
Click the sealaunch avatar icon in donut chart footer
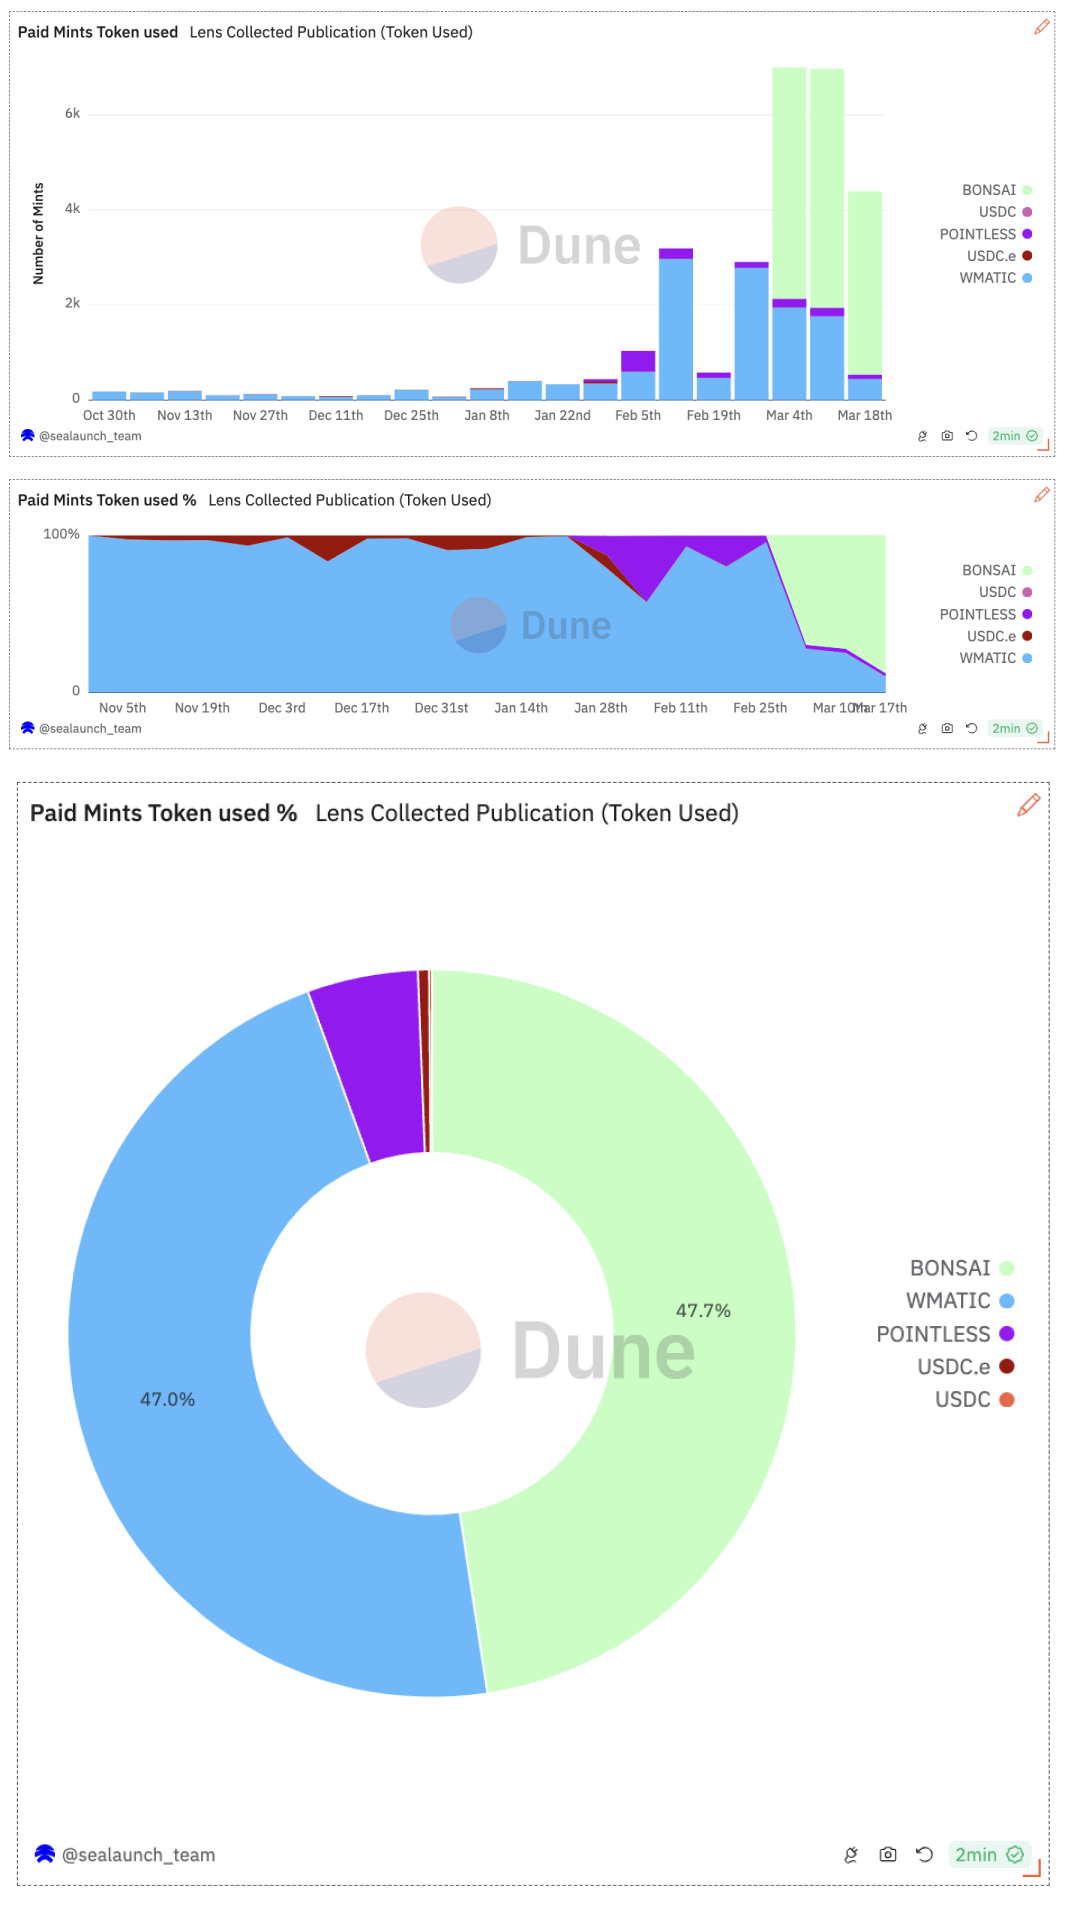45,1853
